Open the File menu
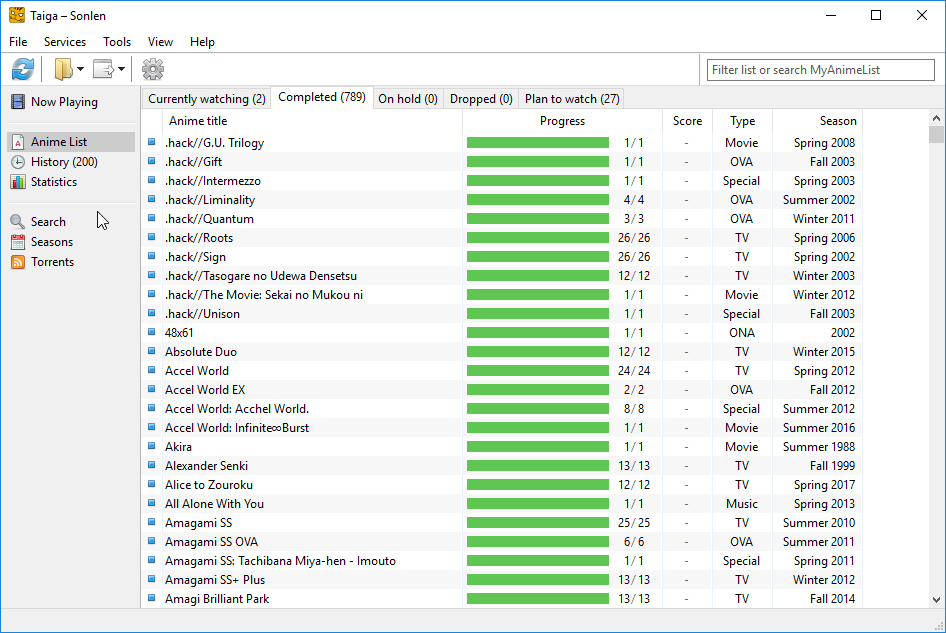The image size is (946, 633). (18, 42)
